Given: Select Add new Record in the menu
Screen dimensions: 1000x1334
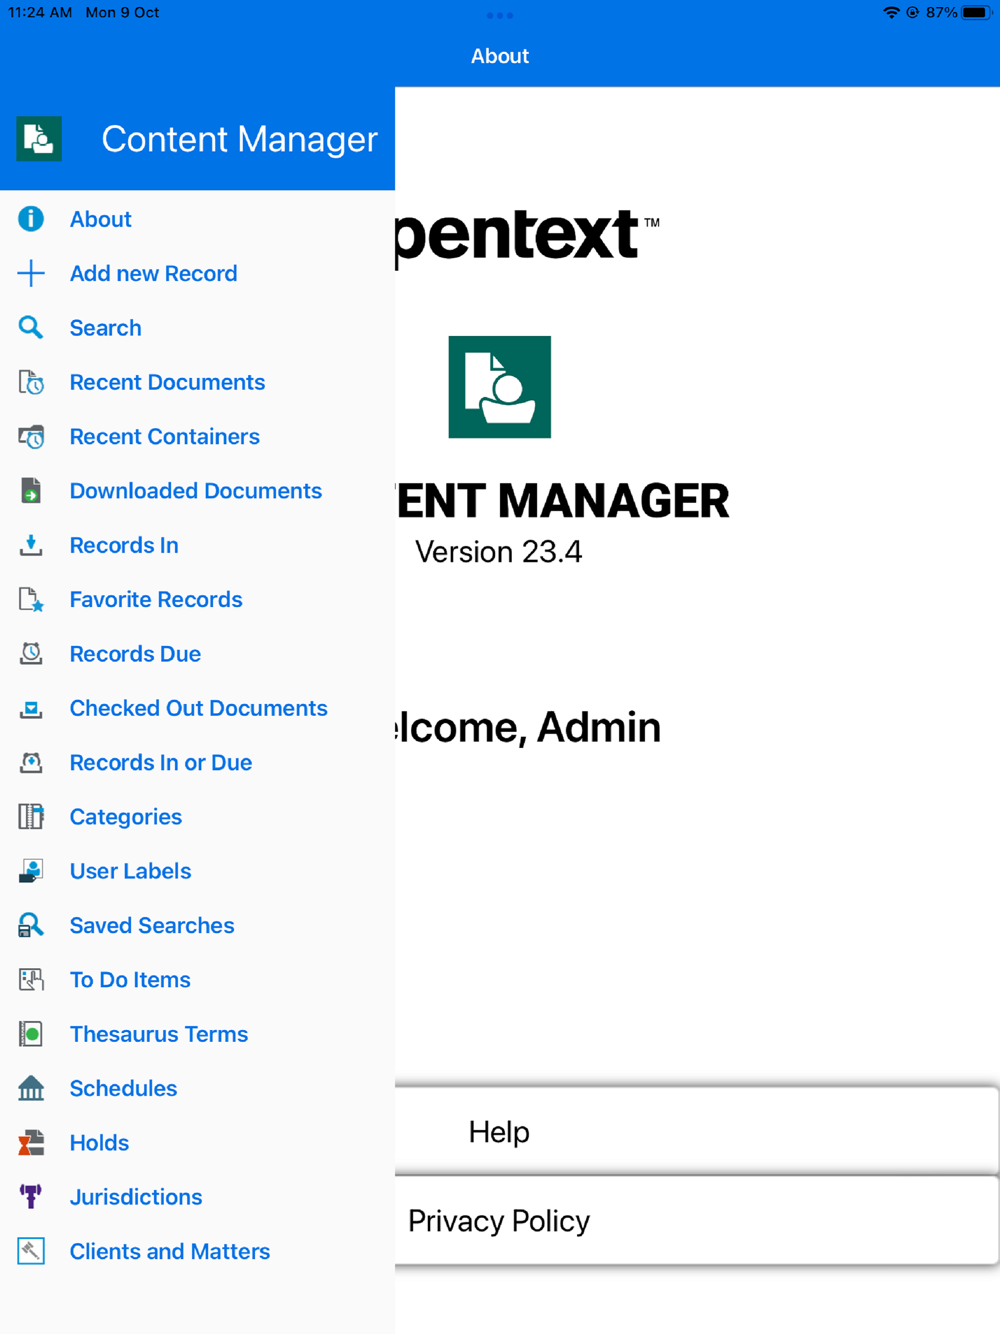Looking at the screenshot, I should coord(153,273).
